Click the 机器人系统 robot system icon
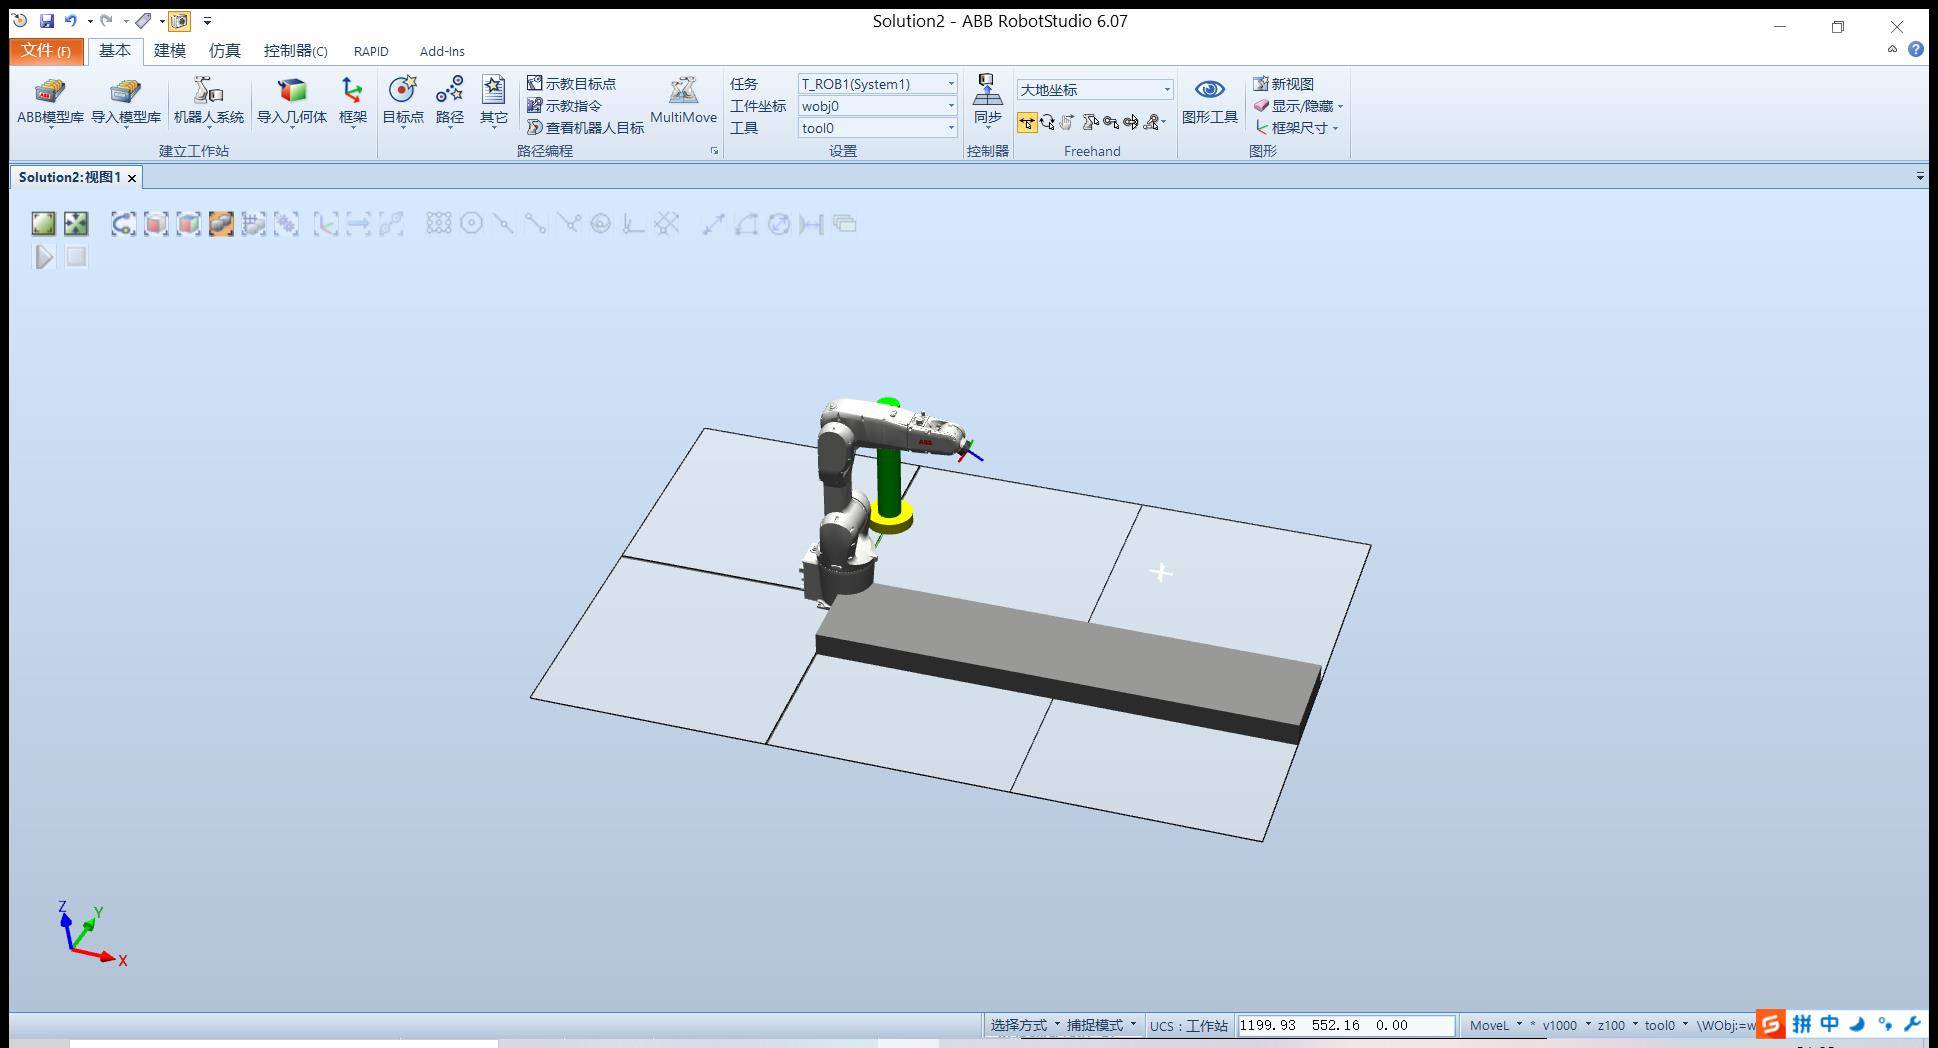Viewport: 1938px width, 1048px height. click(x=208, y=101)
